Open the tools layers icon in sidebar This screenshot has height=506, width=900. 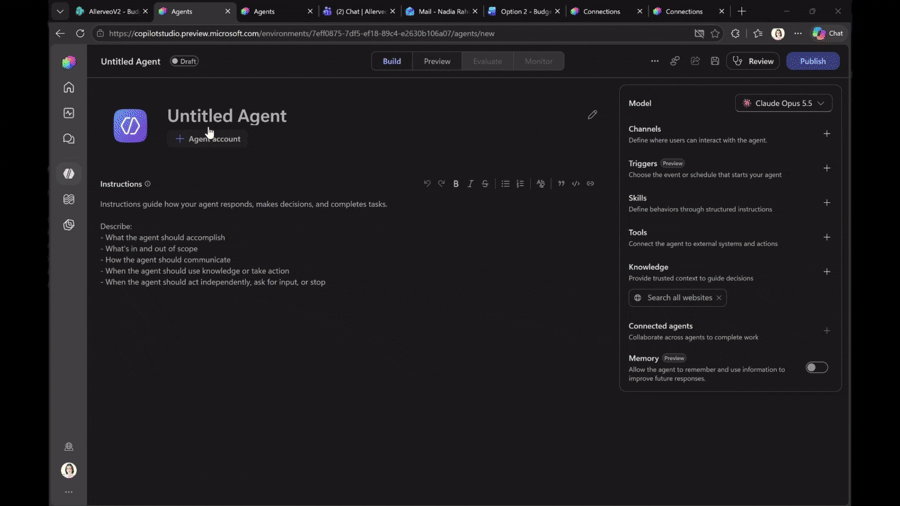69,225
